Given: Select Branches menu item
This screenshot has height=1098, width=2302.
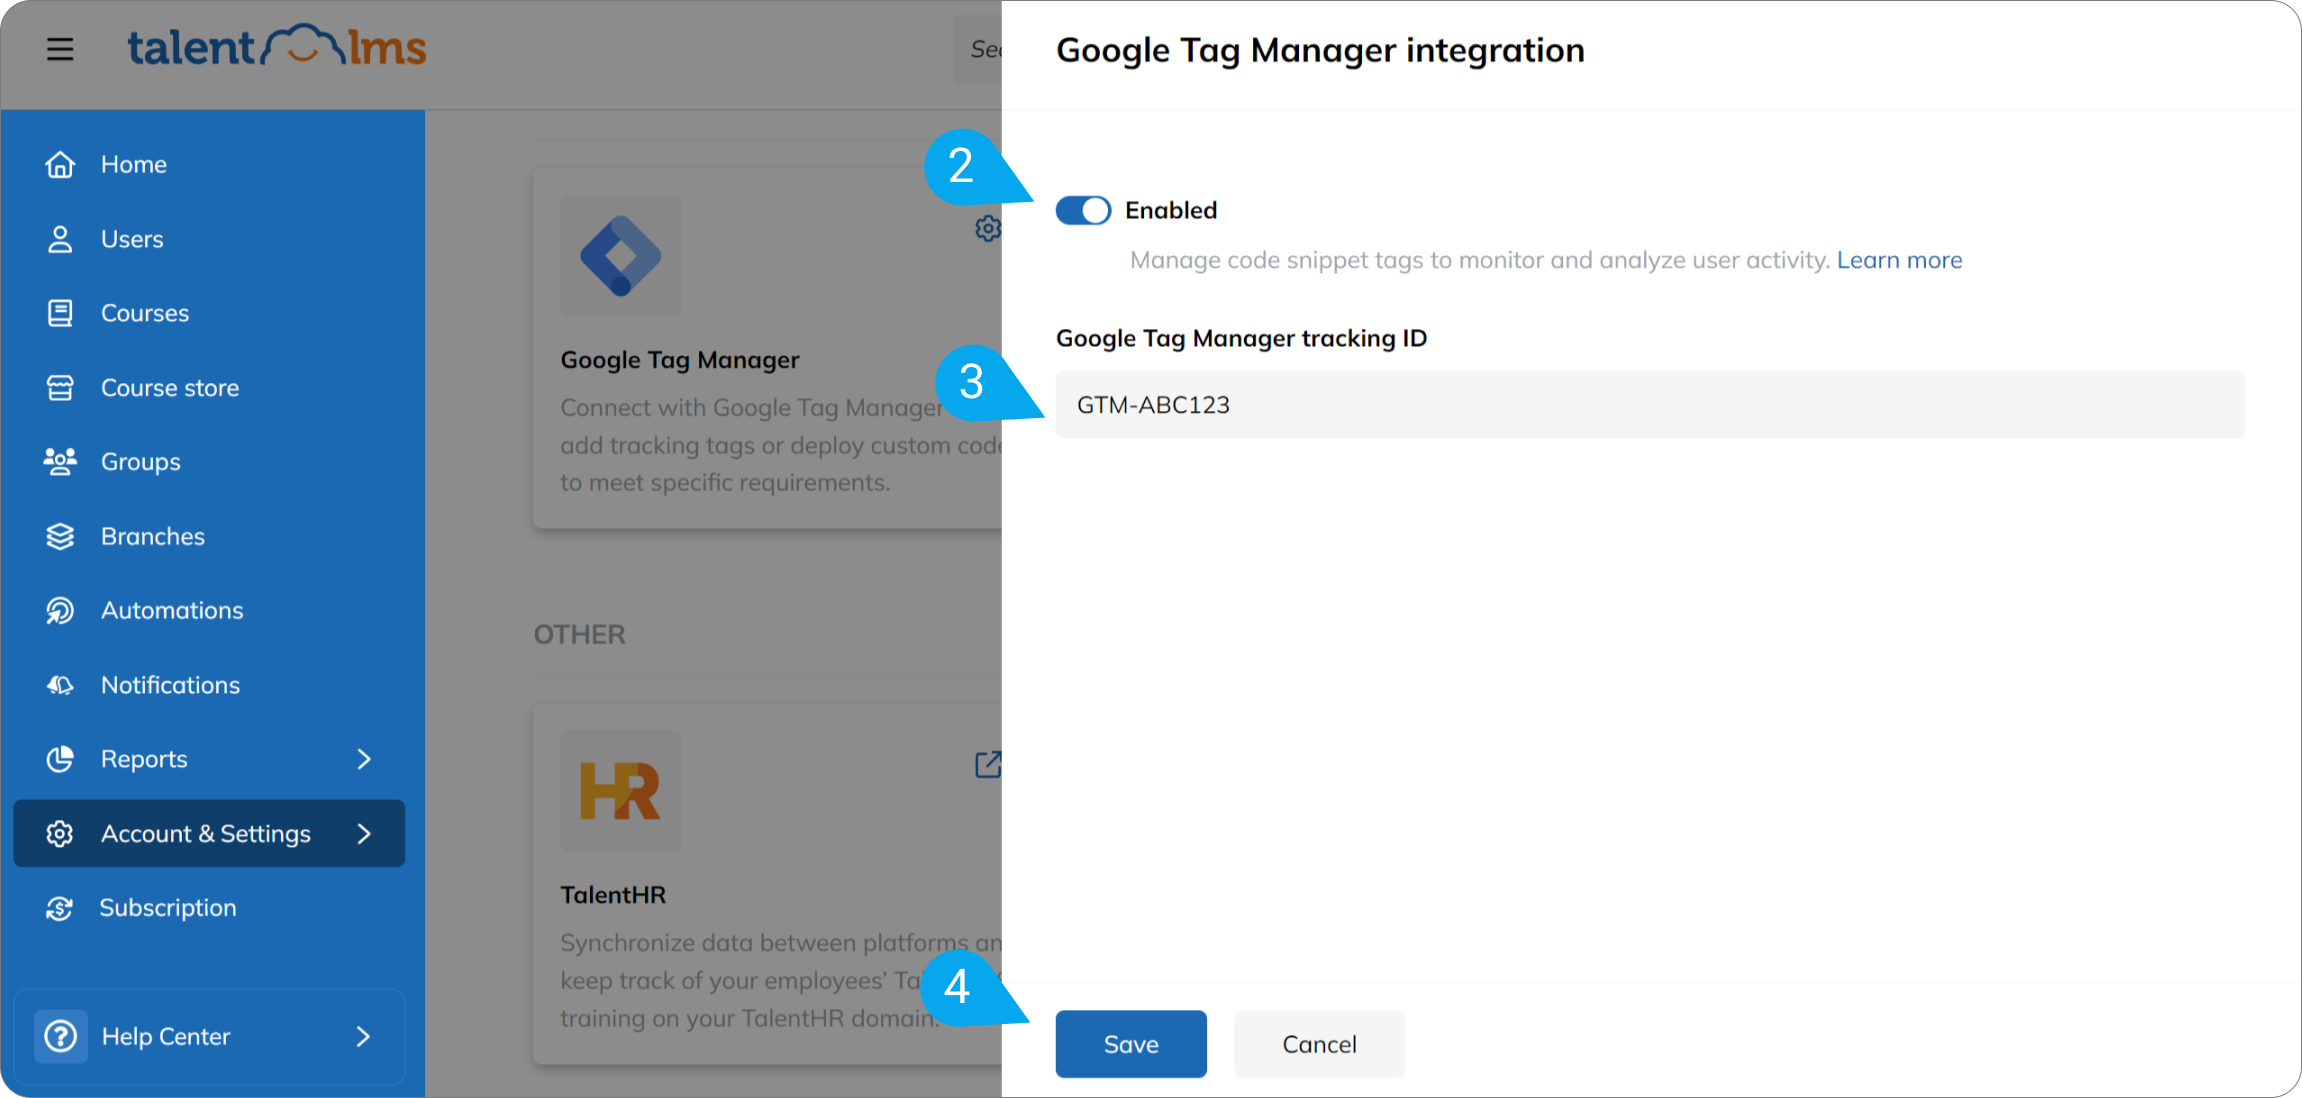Looking at the screenshot, I should click(x=153, y=536).
